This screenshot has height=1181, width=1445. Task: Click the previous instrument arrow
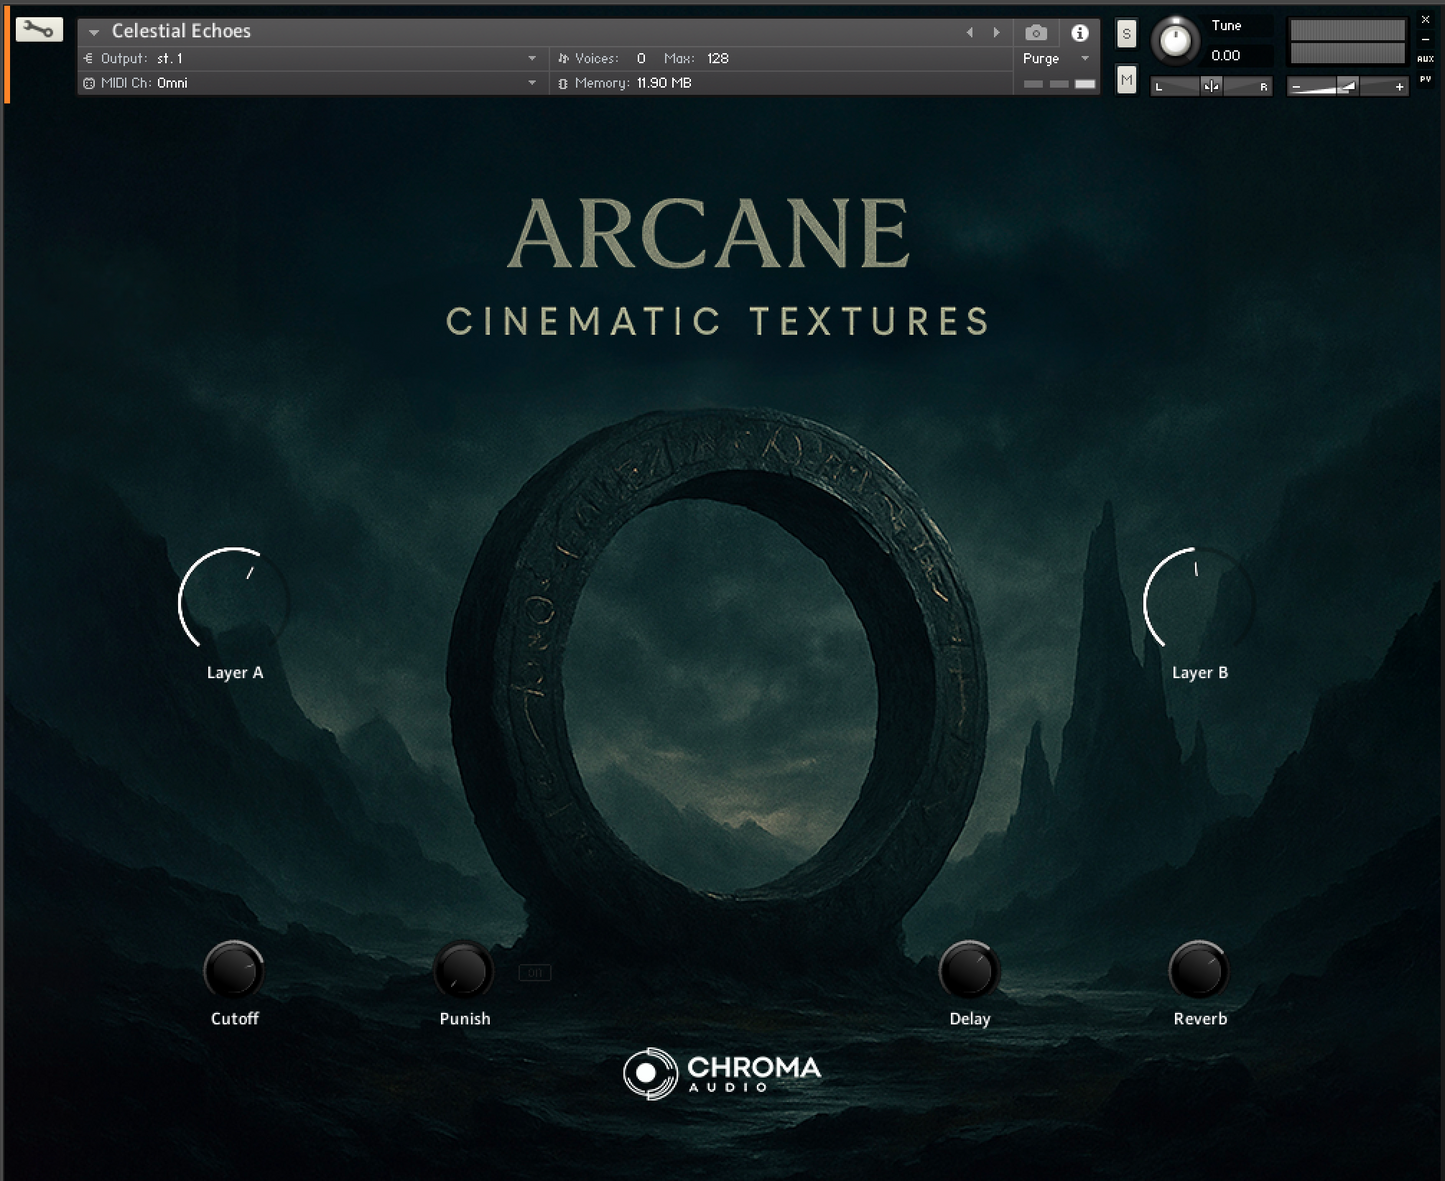(969, 32)
